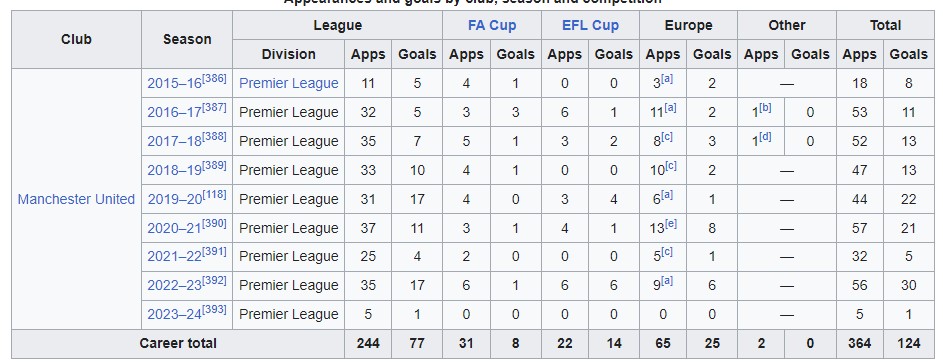This screenshot has height=364, width=943.
Task: Open the Manchester United club link
Action: pos(76,199)
